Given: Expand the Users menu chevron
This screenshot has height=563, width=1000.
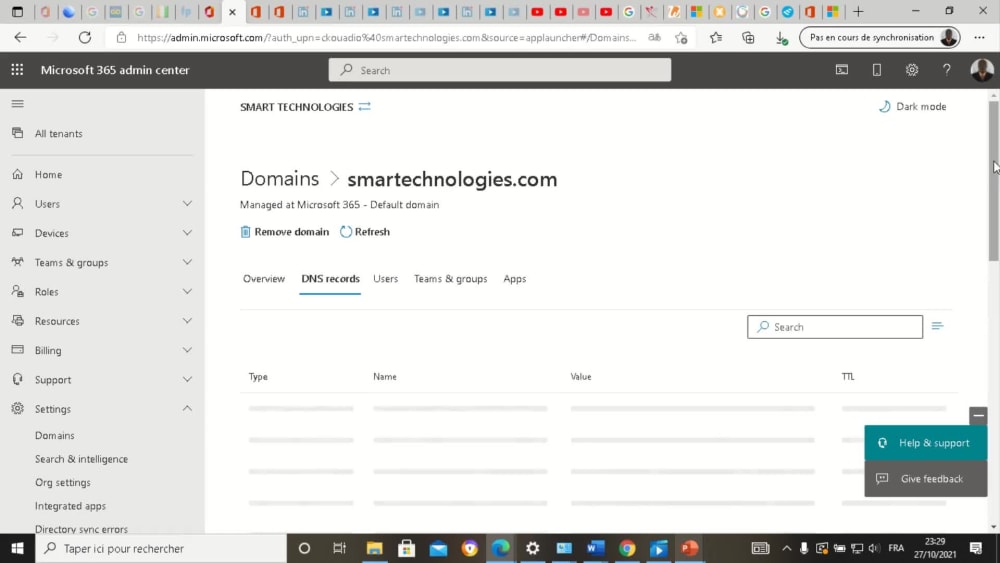Looking at the screenshot, I should pos(187,203).
